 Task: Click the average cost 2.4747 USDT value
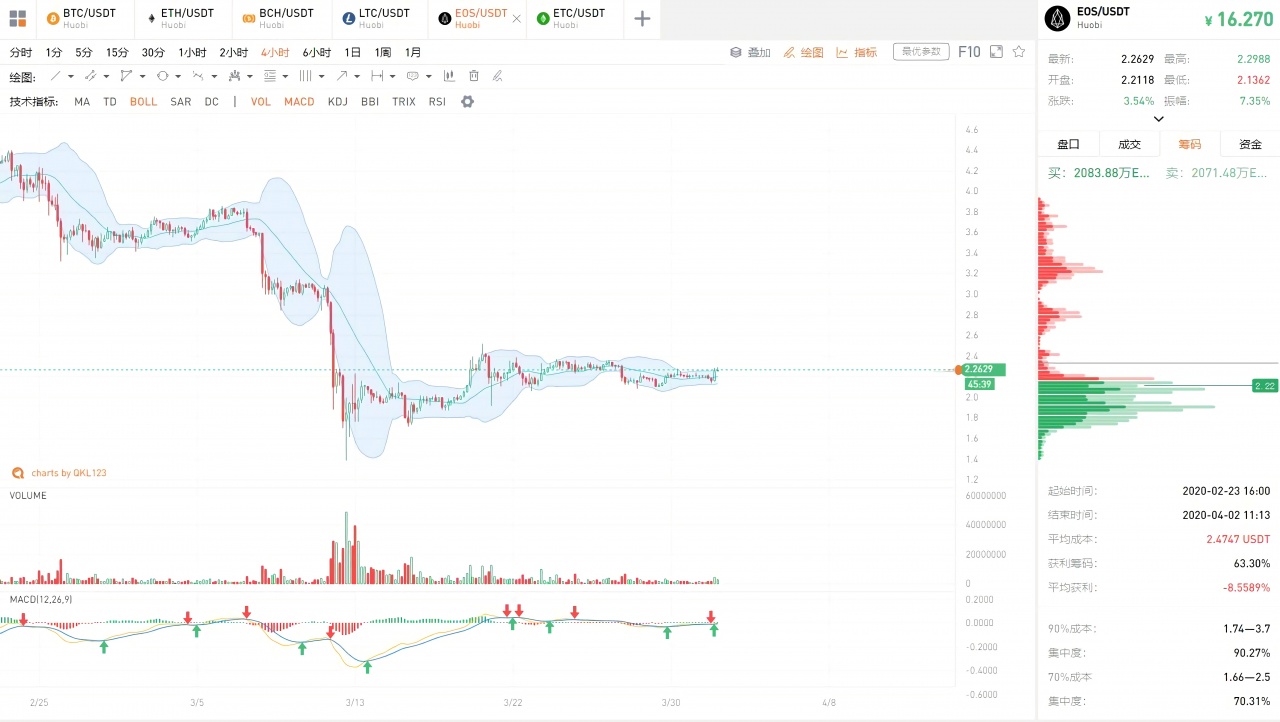tap(1238, 539)
